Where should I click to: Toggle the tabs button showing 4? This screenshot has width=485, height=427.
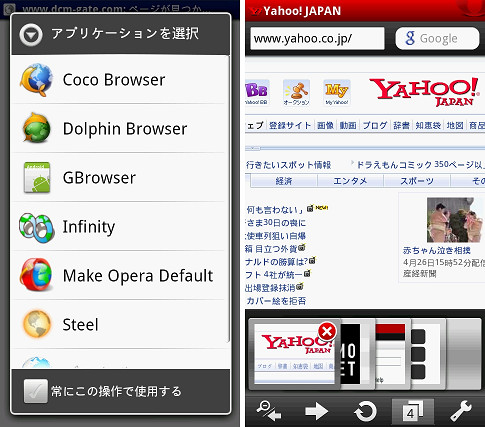[413, 412]
